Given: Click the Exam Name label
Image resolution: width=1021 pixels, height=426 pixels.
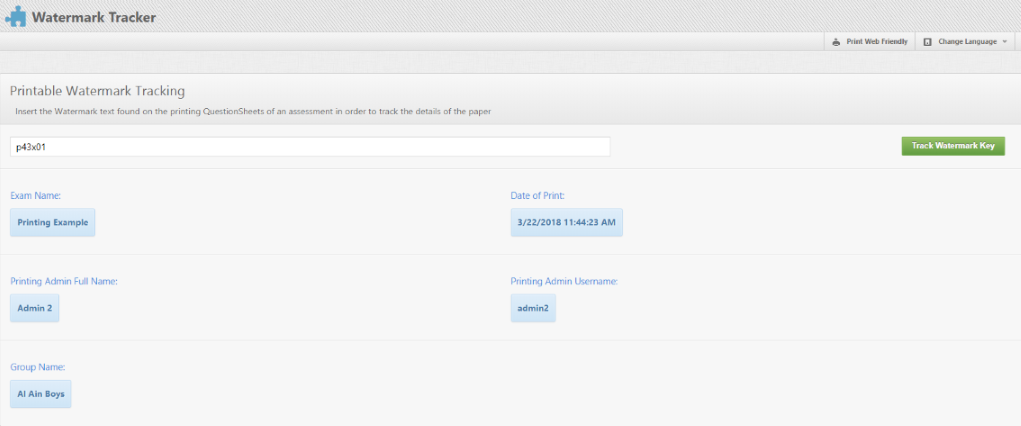Looking at the screenshot, I should [36, 196].
